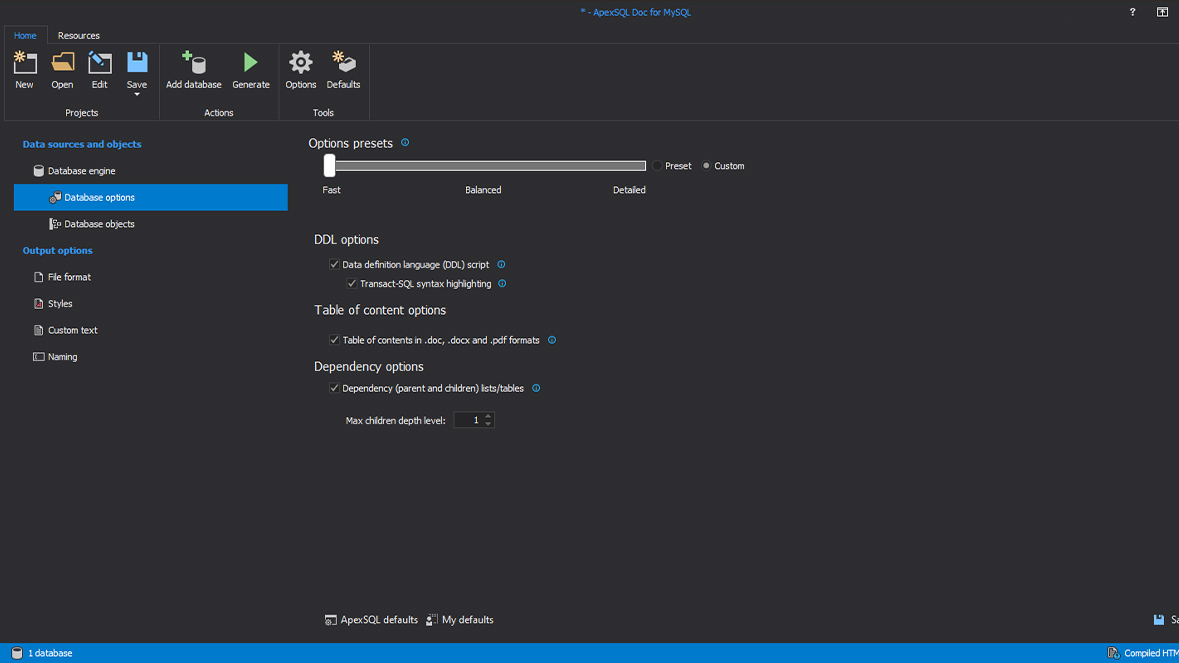This screenshot has height=663, width=1179.
Task: Increase Max children depth level
Action: click(x=488, y=416)
